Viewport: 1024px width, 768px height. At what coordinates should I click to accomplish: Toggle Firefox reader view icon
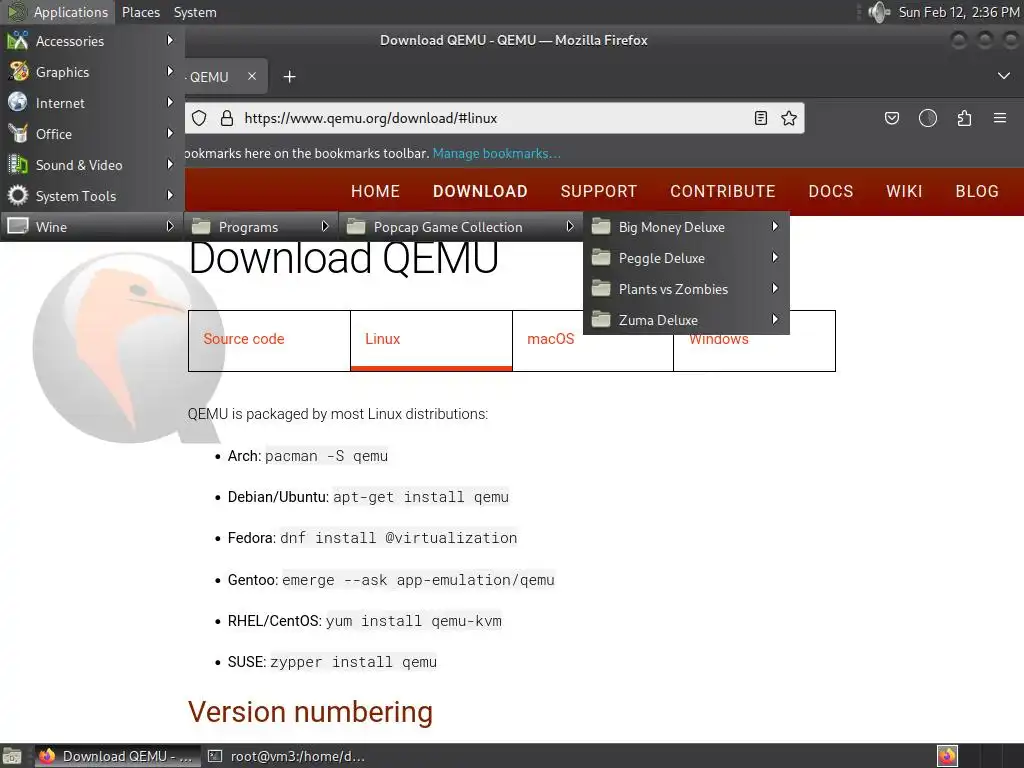click(761, 118)
